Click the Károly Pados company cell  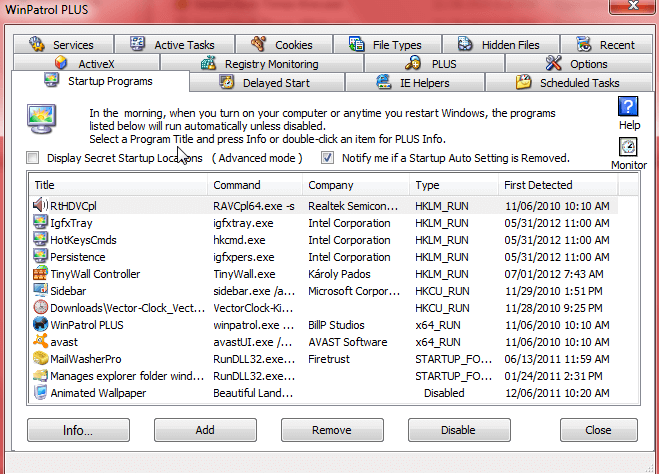point(339,274)
